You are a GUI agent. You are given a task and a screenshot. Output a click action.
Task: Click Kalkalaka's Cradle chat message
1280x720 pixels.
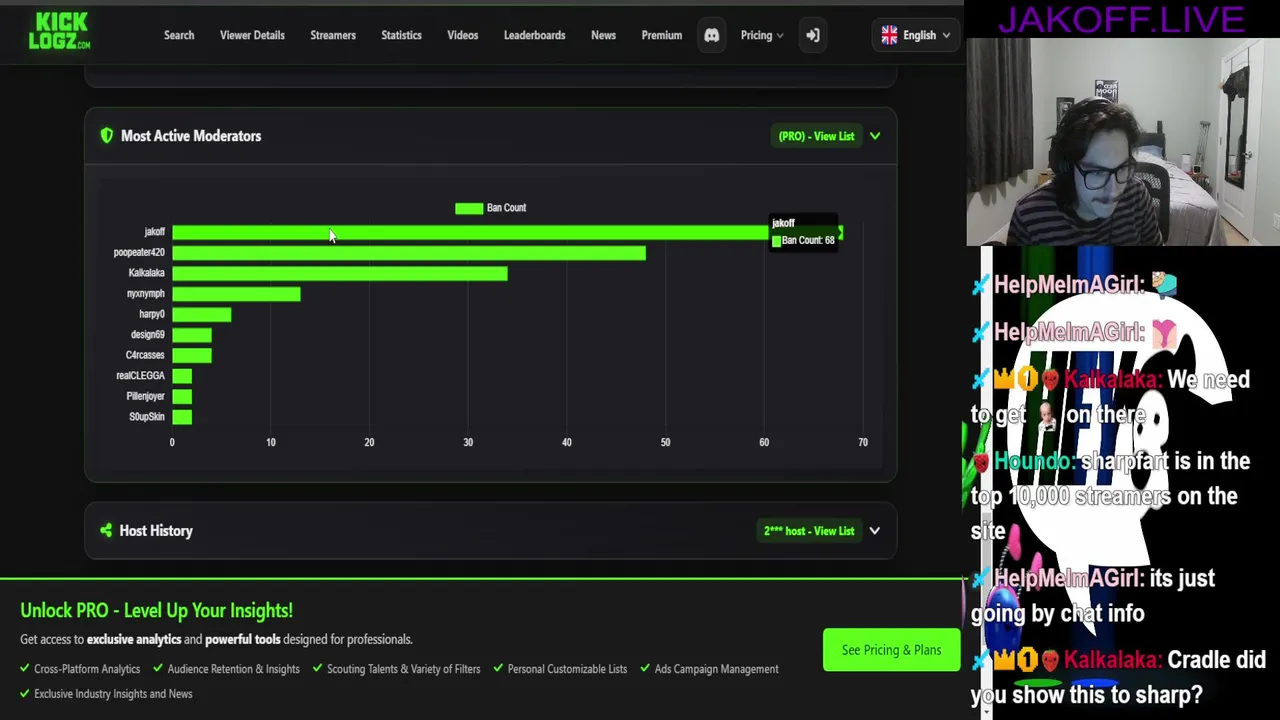coord(1117,677)
